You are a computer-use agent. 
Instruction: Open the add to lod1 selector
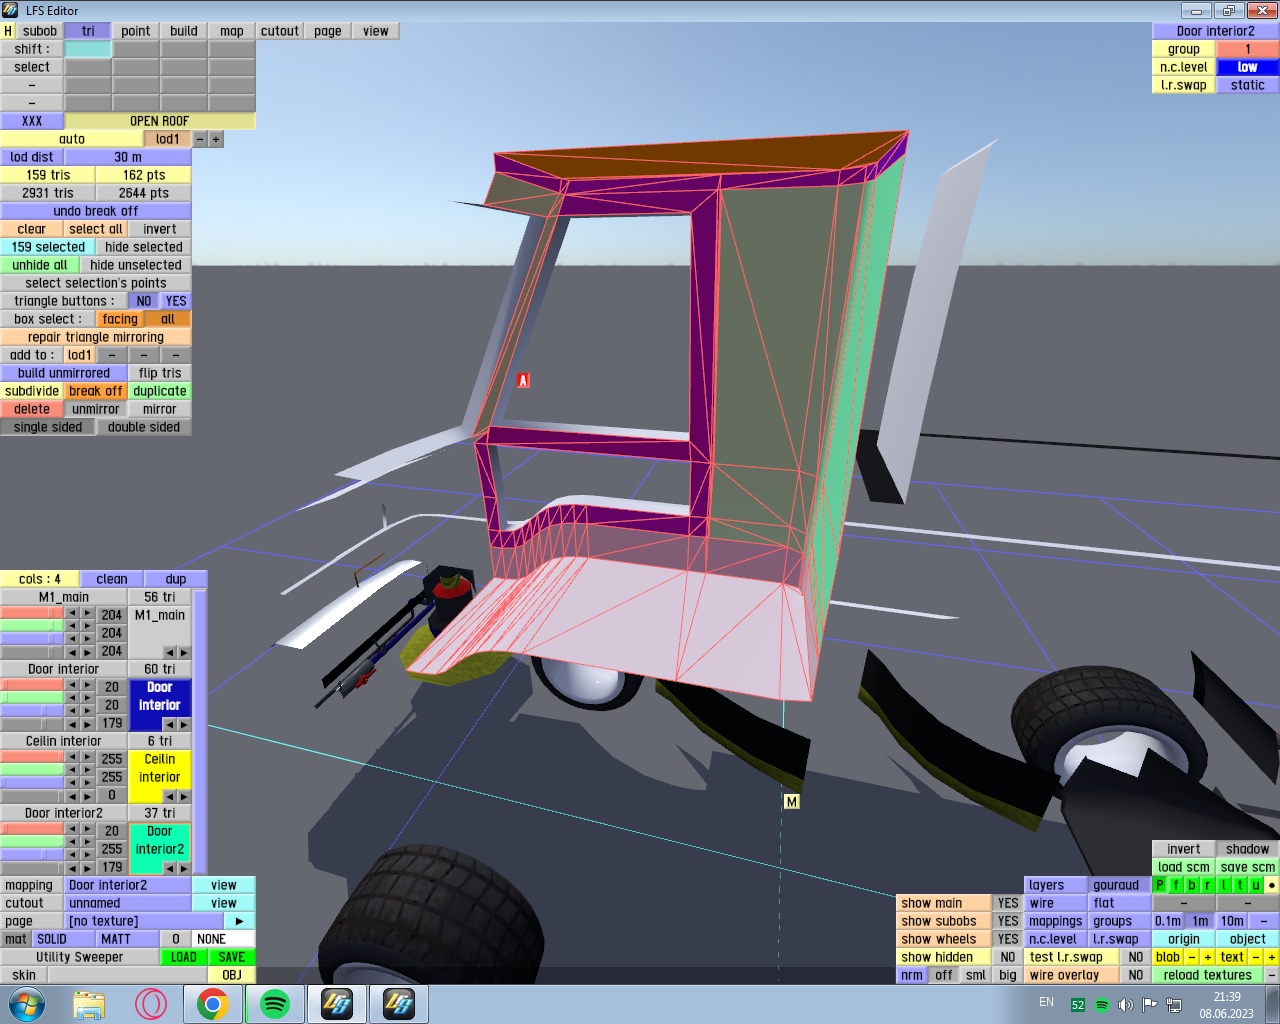coord(80,355)
